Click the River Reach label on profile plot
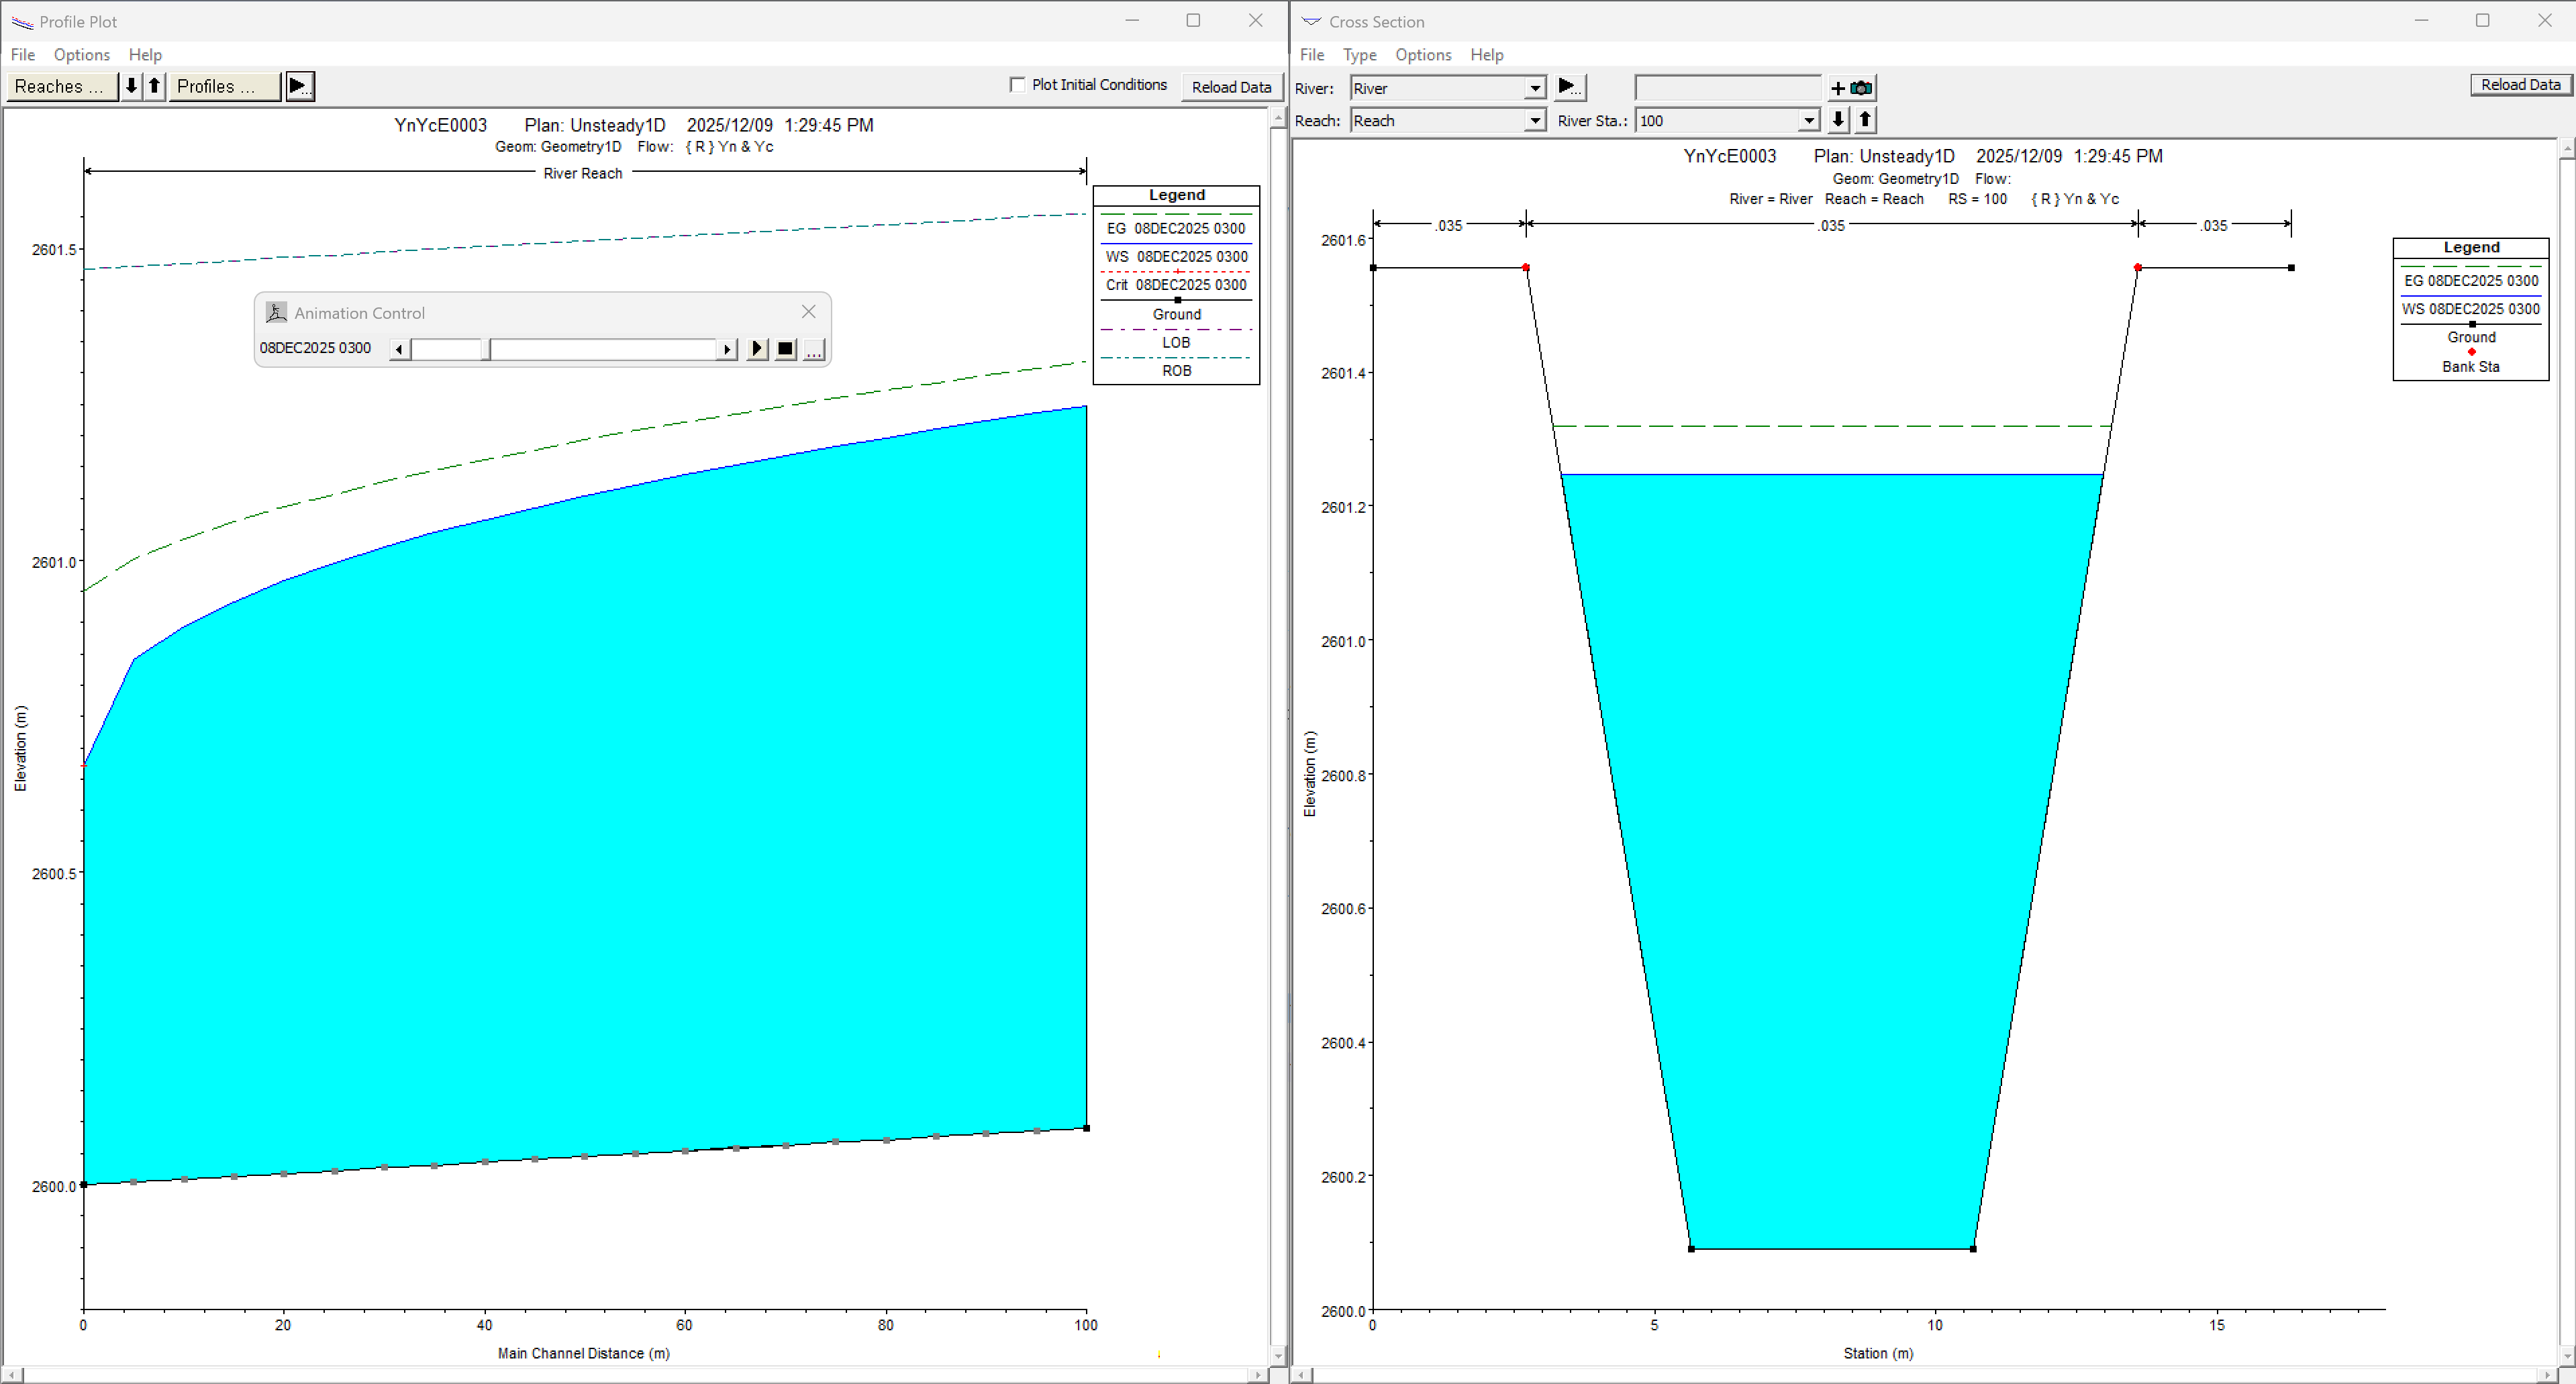Screen dimensions: 2576x1384 (583, 173)
